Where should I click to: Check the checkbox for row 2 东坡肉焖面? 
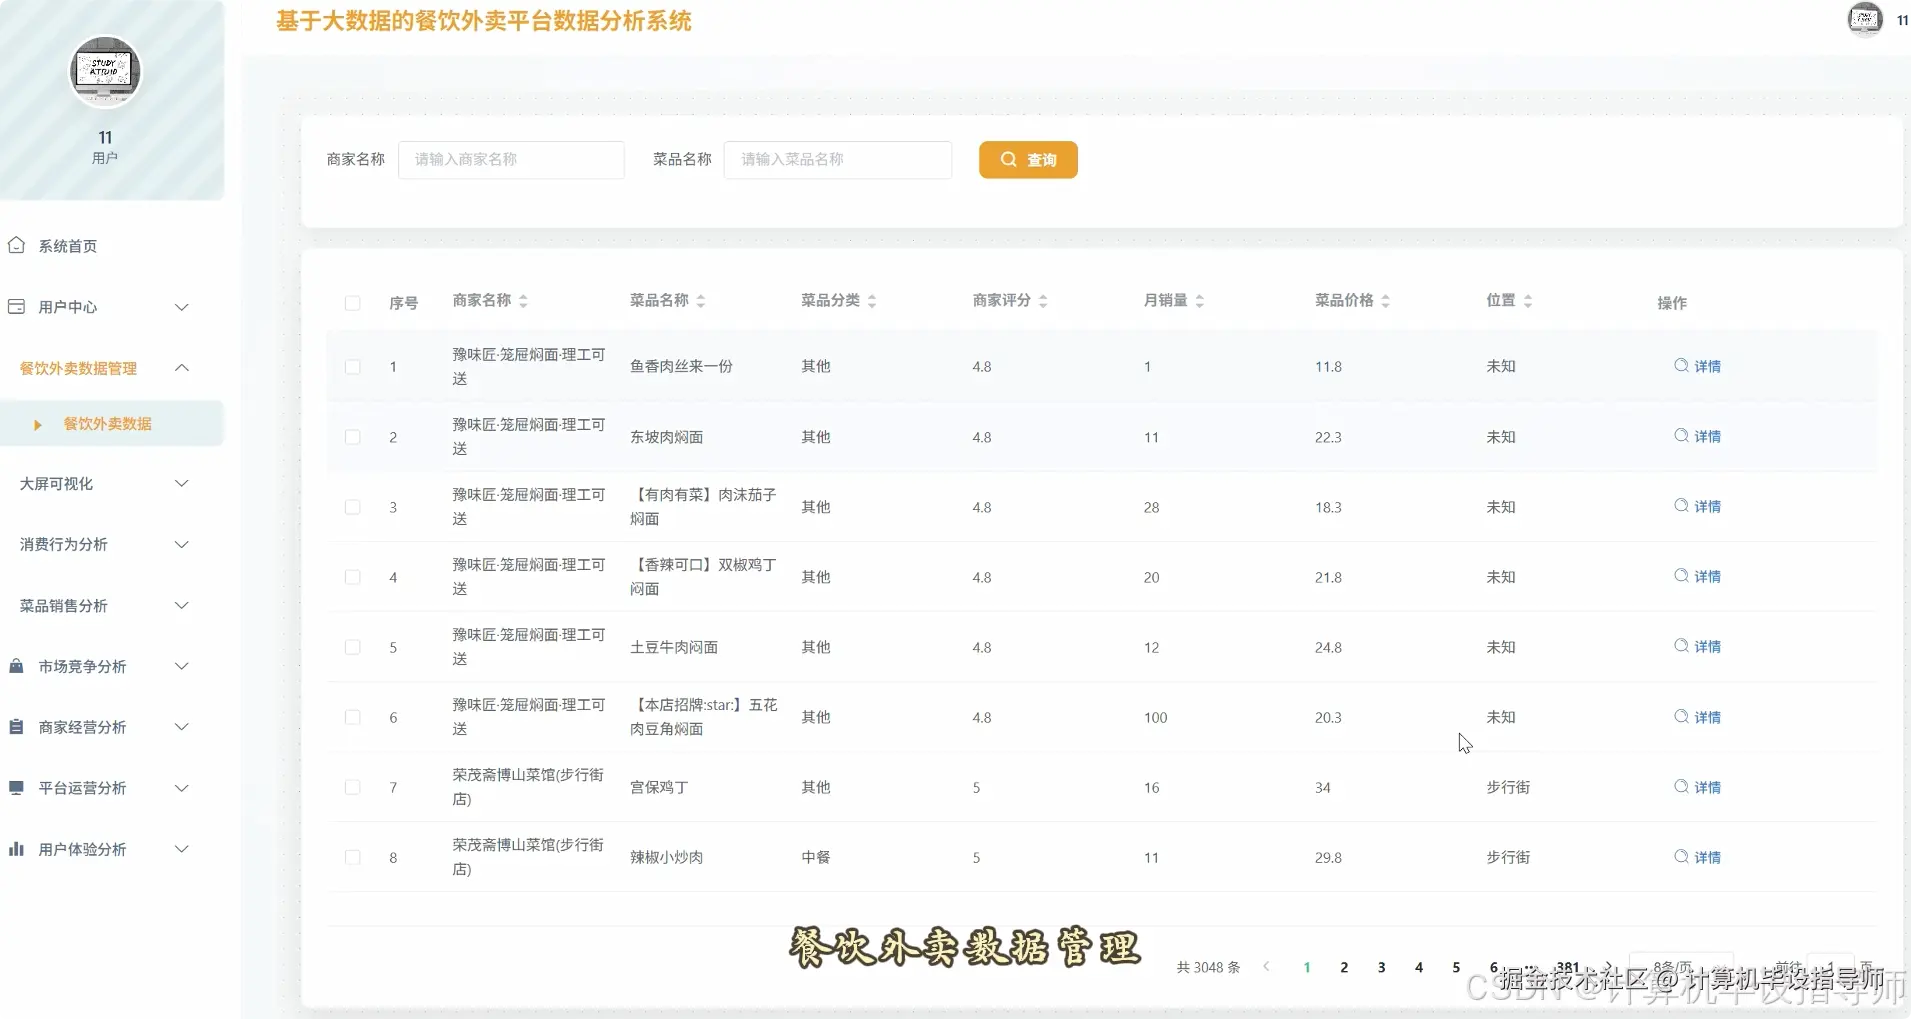point(352,437)
